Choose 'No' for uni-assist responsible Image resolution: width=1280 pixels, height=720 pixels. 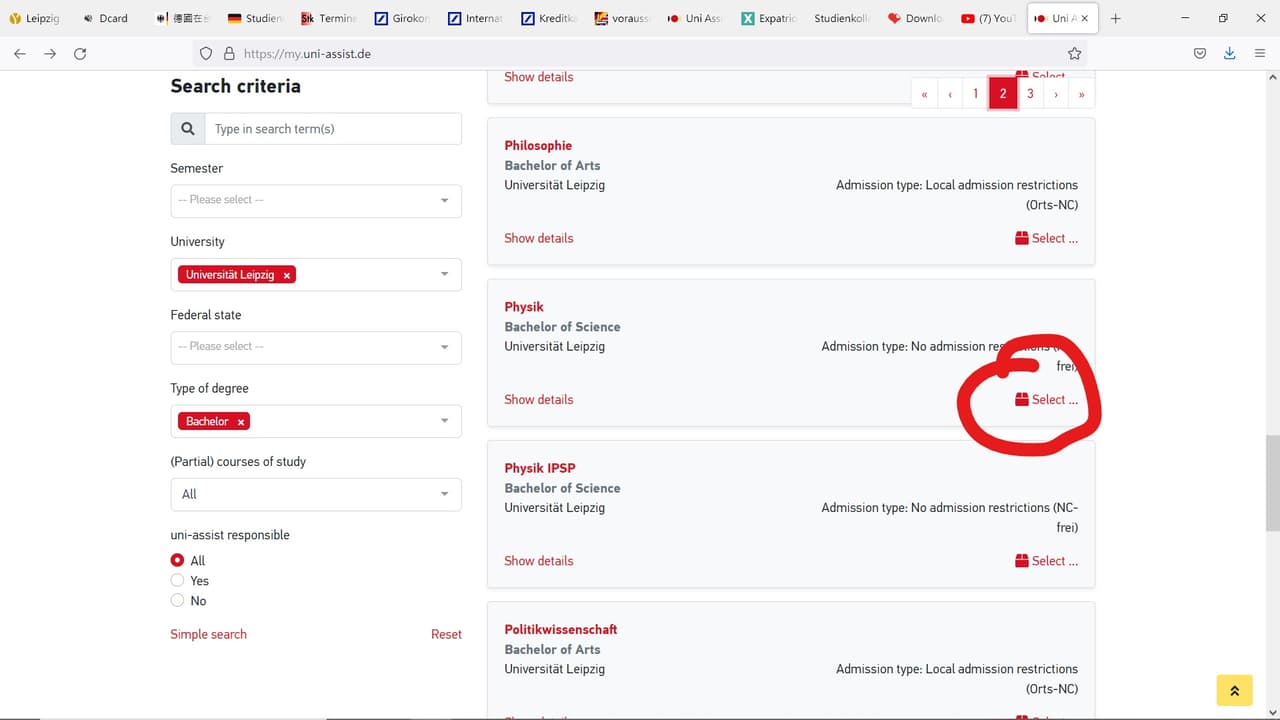(177, 601)
